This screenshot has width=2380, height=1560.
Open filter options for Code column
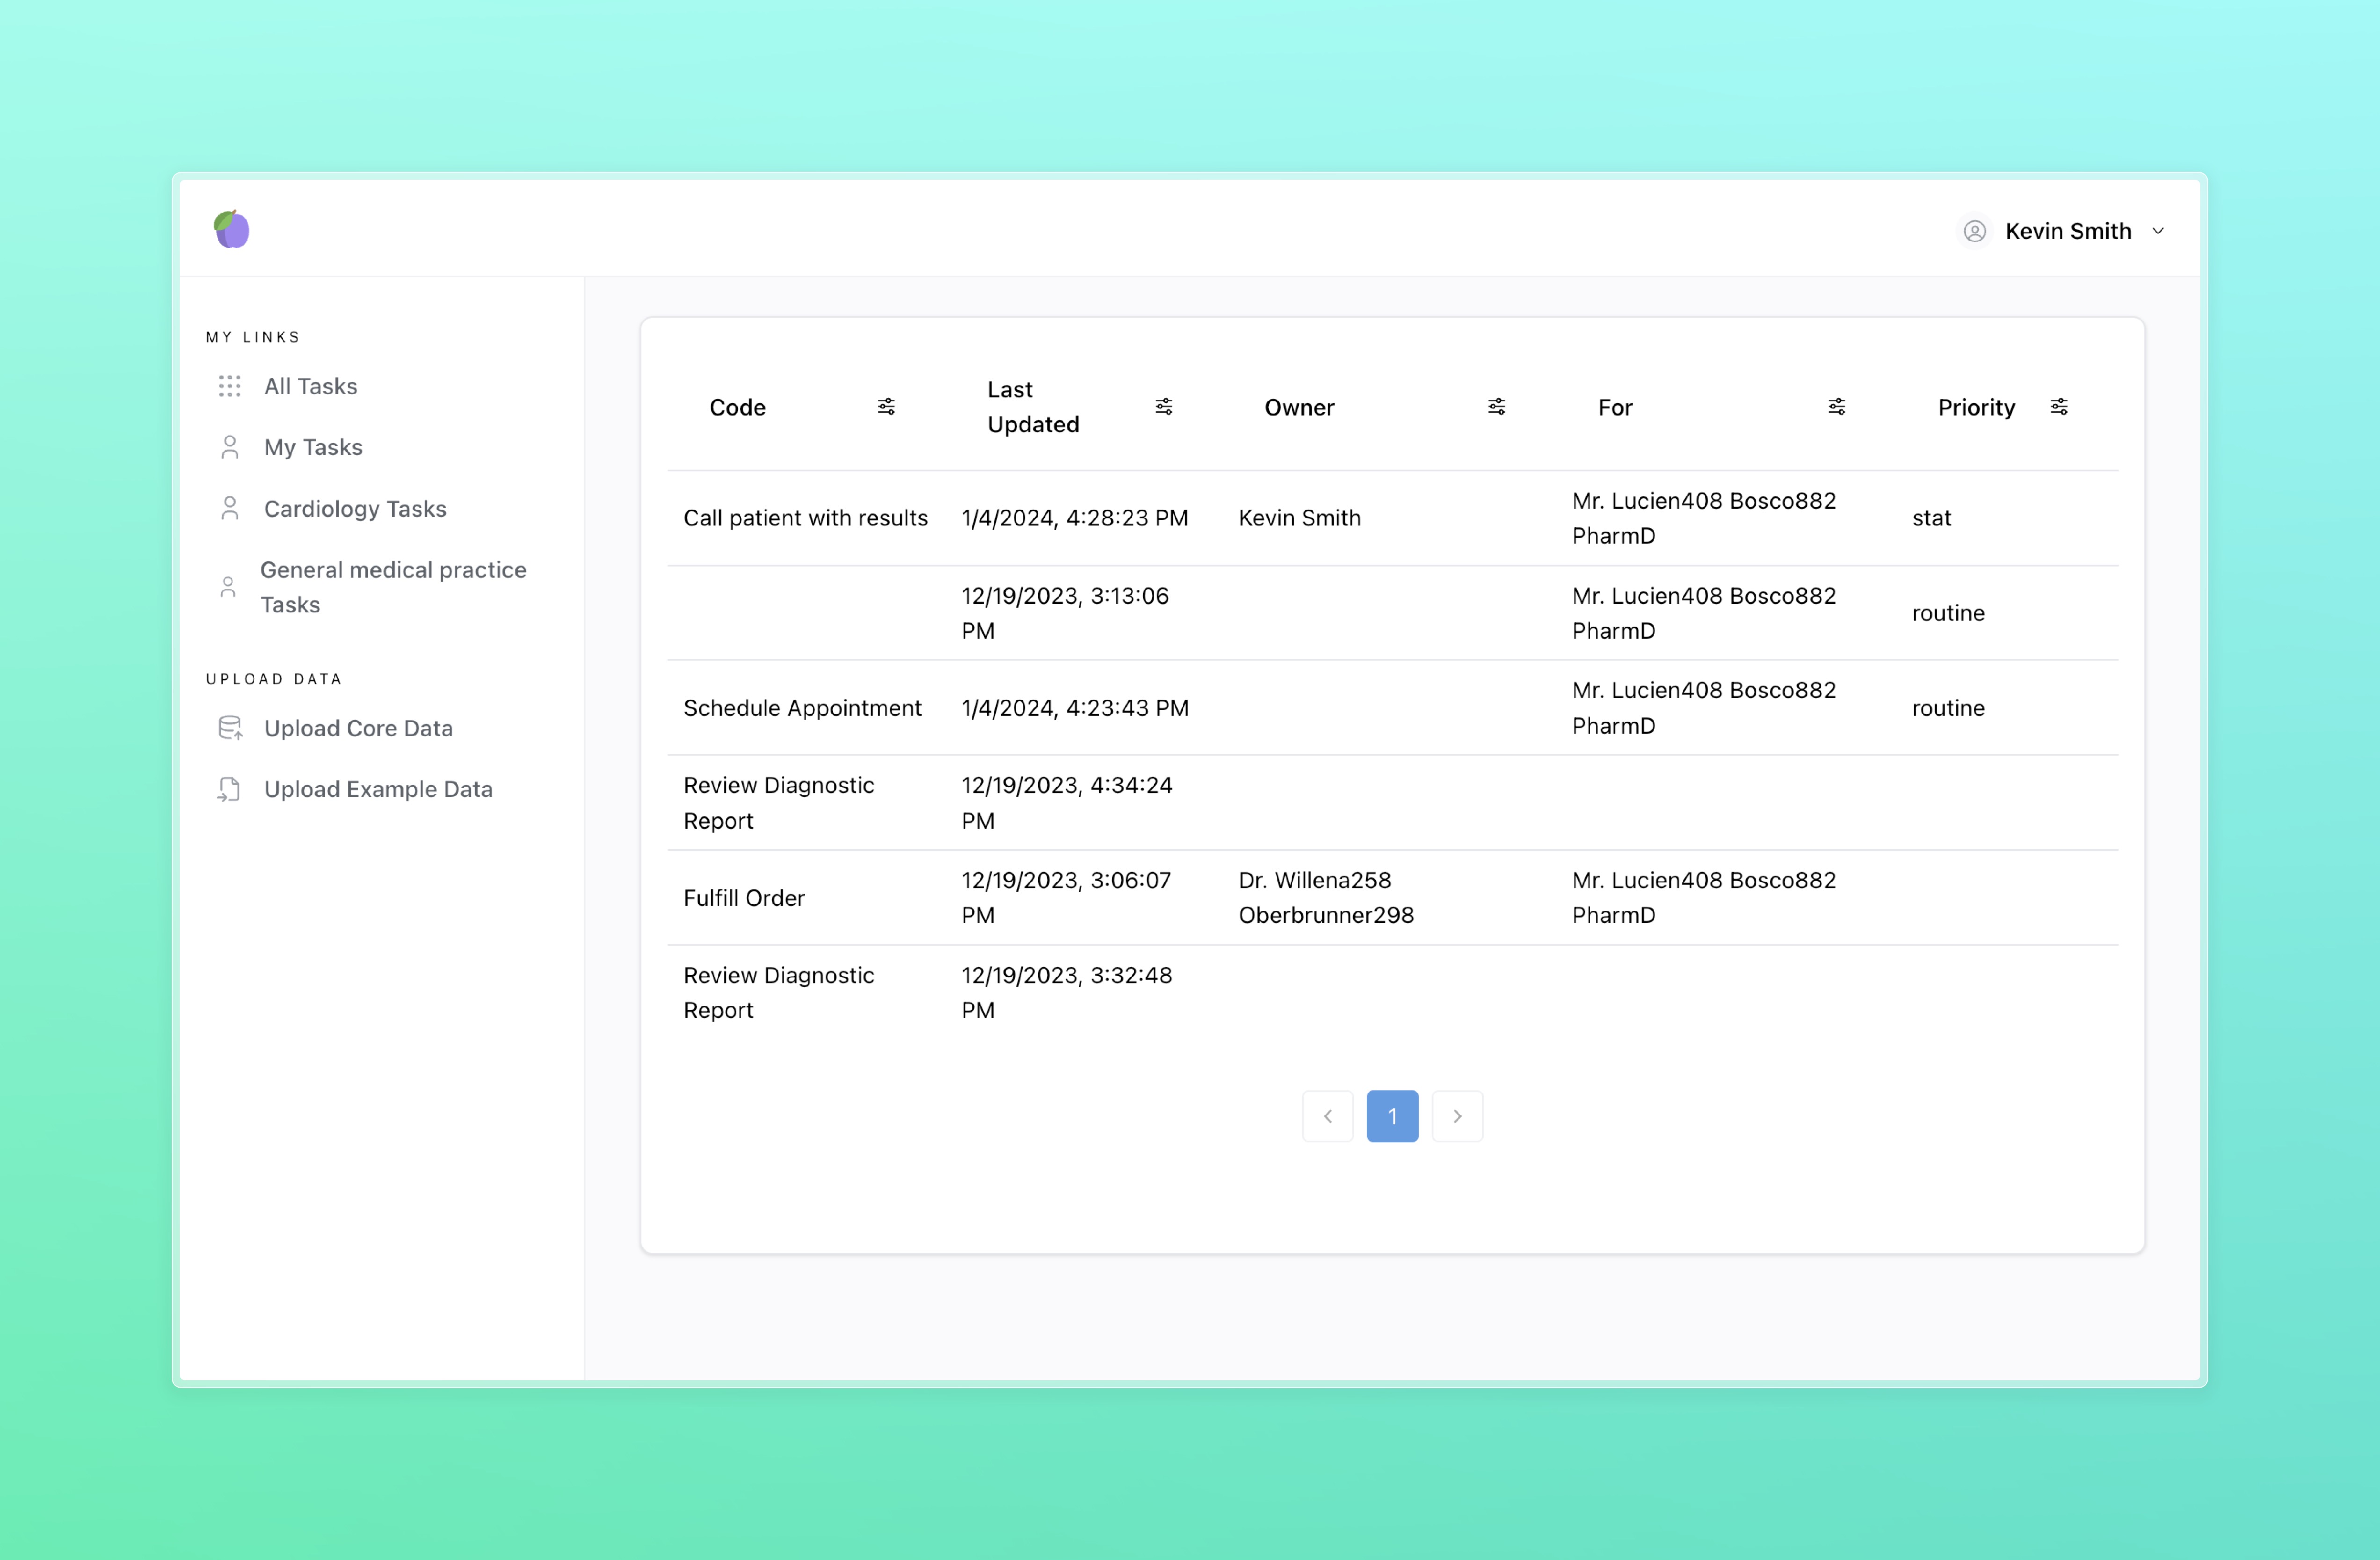(886, 407)
